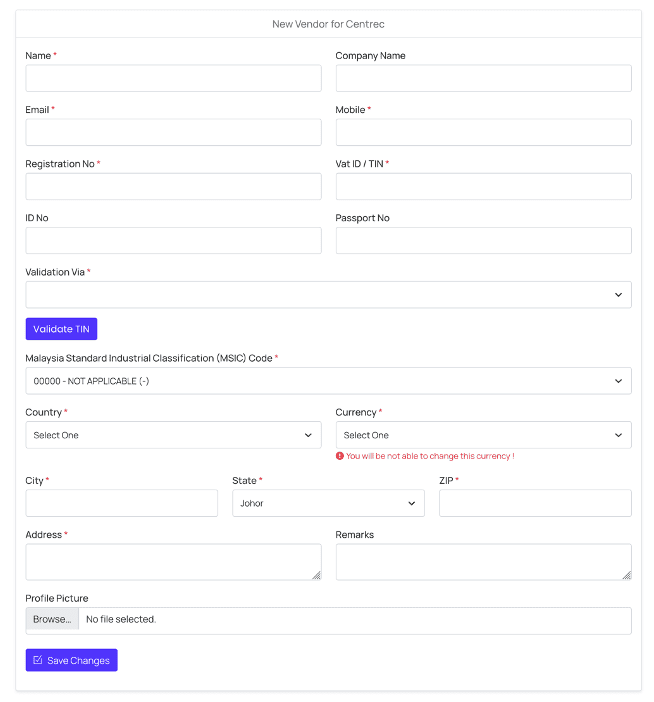The image size is (654, 702).
Task: Click the Remarks text area
Action: click(x=483, y=562)
